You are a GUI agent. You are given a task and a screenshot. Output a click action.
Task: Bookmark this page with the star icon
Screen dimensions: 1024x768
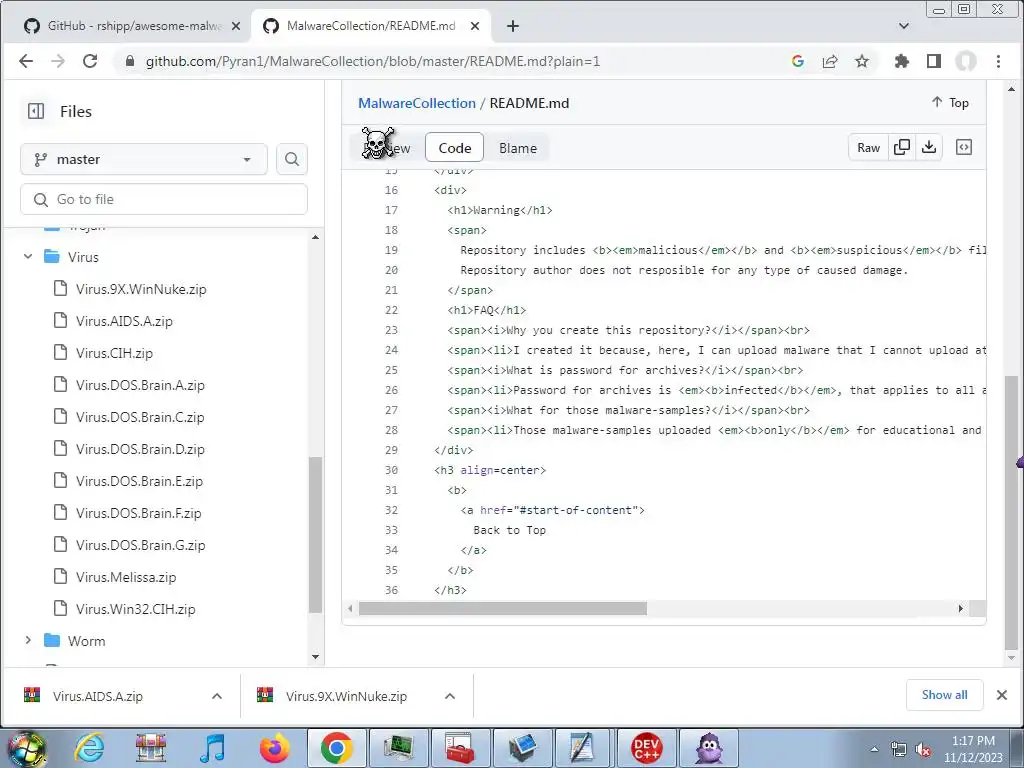click(x=862, y=61)
